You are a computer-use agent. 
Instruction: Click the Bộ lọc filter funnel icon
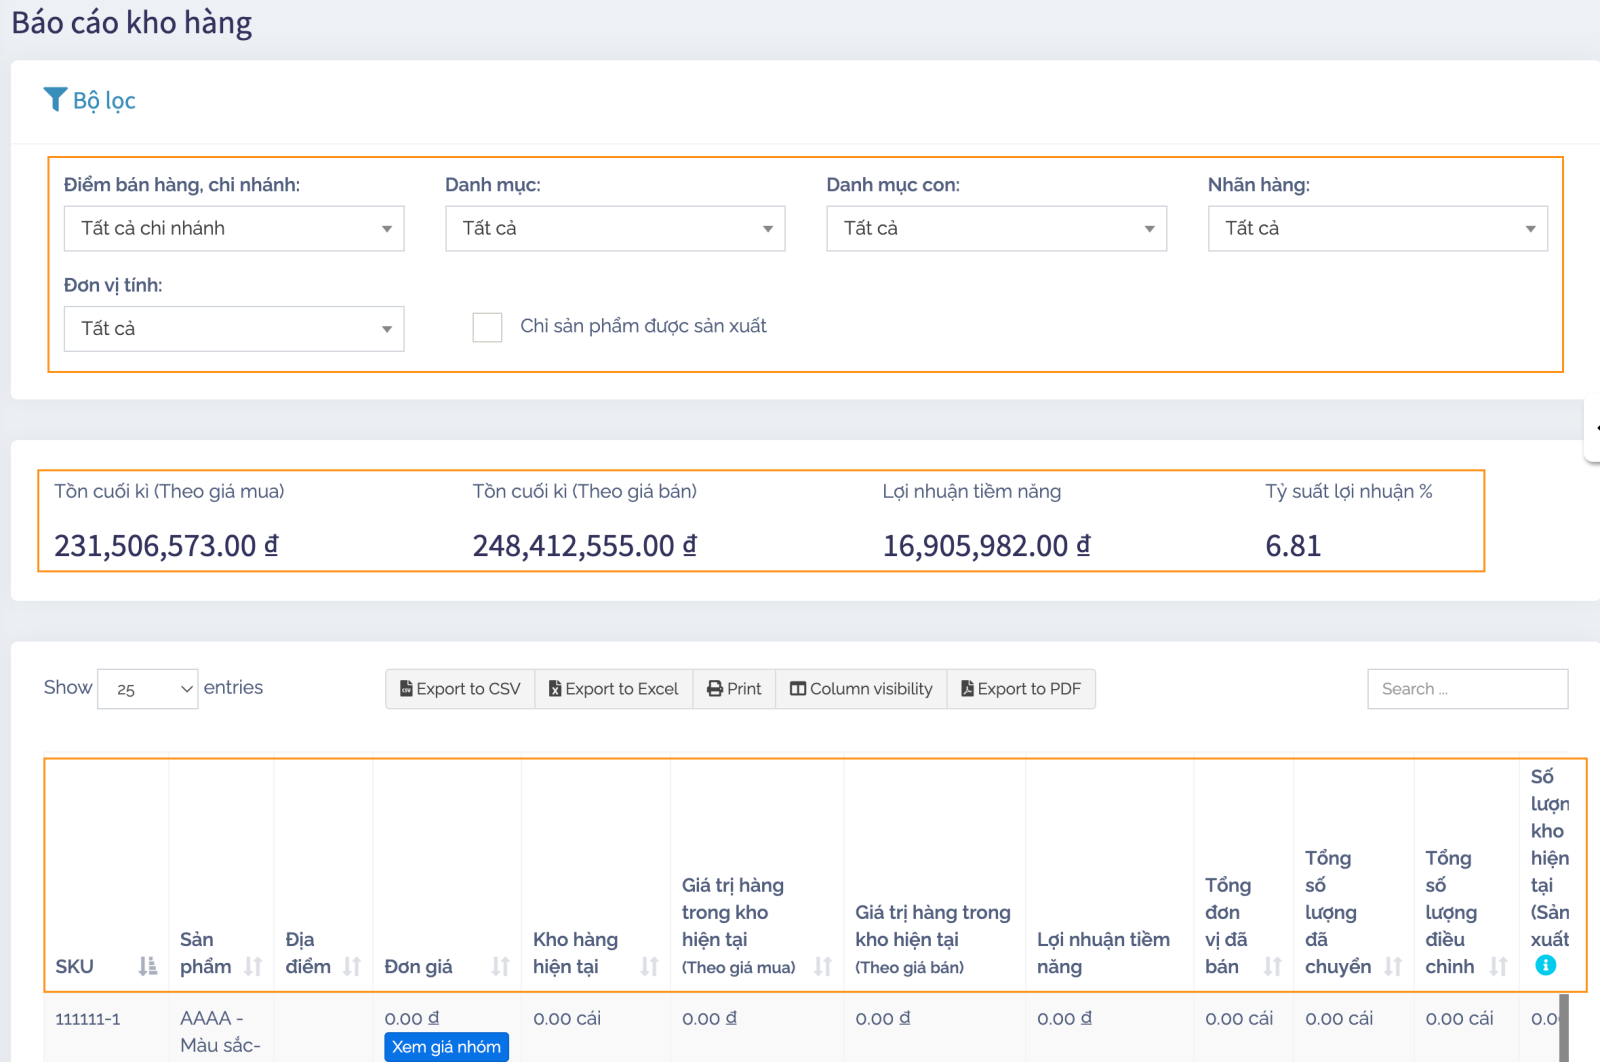(55, 99)
